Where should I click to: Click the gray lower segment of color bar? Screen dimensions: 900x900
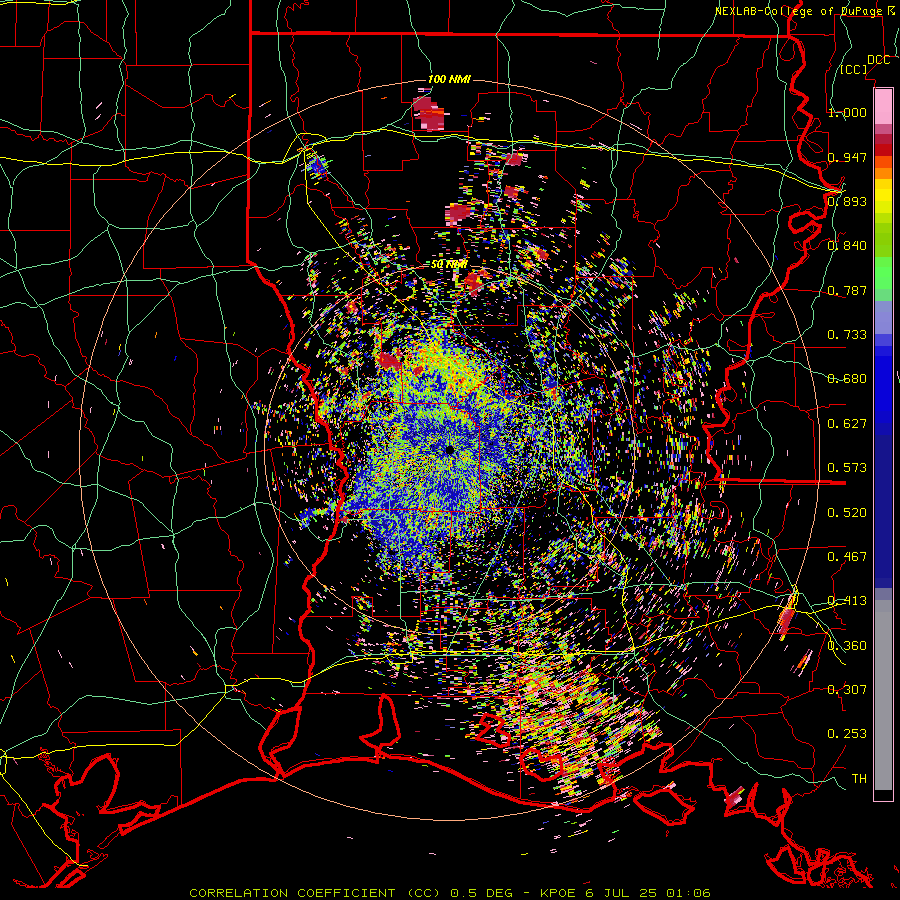(883, 695)
